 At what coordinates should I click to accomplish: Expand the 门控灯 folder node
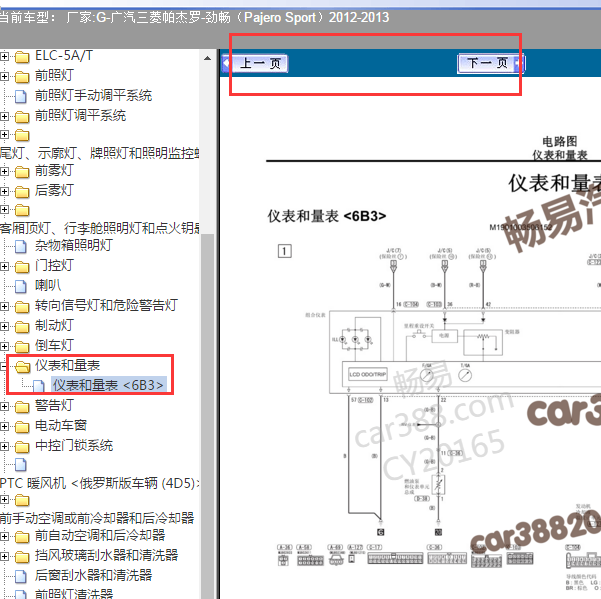(x=4, y=266)
